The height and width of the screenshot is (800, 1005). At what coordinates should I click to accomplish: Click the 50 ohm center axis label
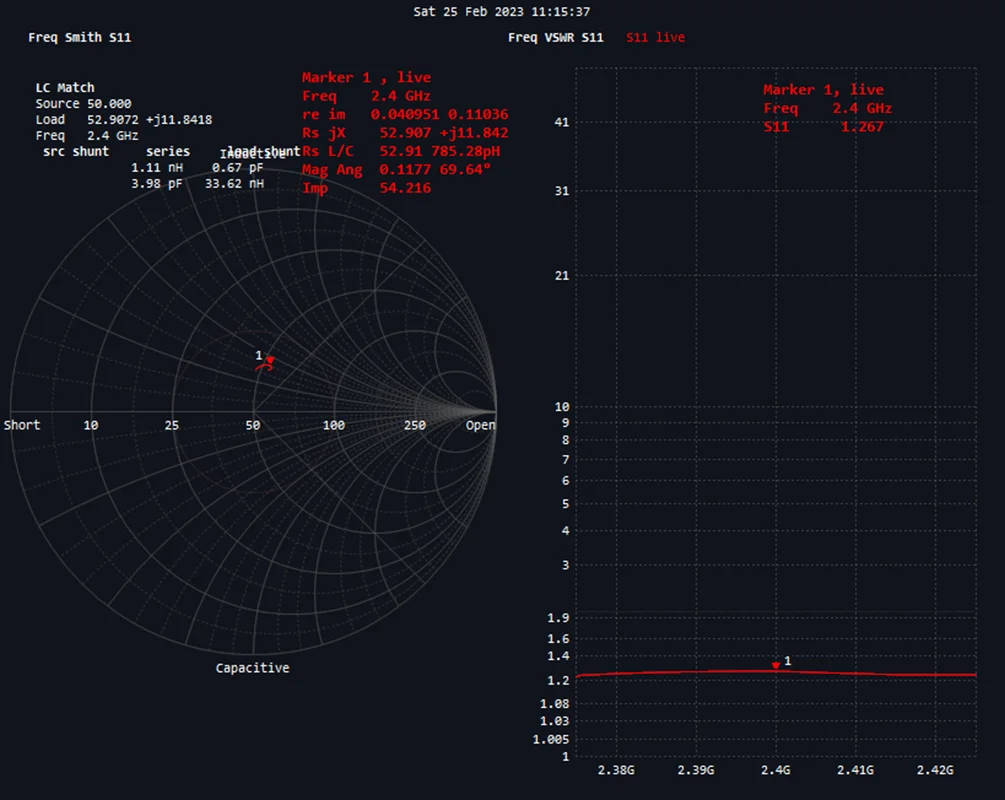253,425
